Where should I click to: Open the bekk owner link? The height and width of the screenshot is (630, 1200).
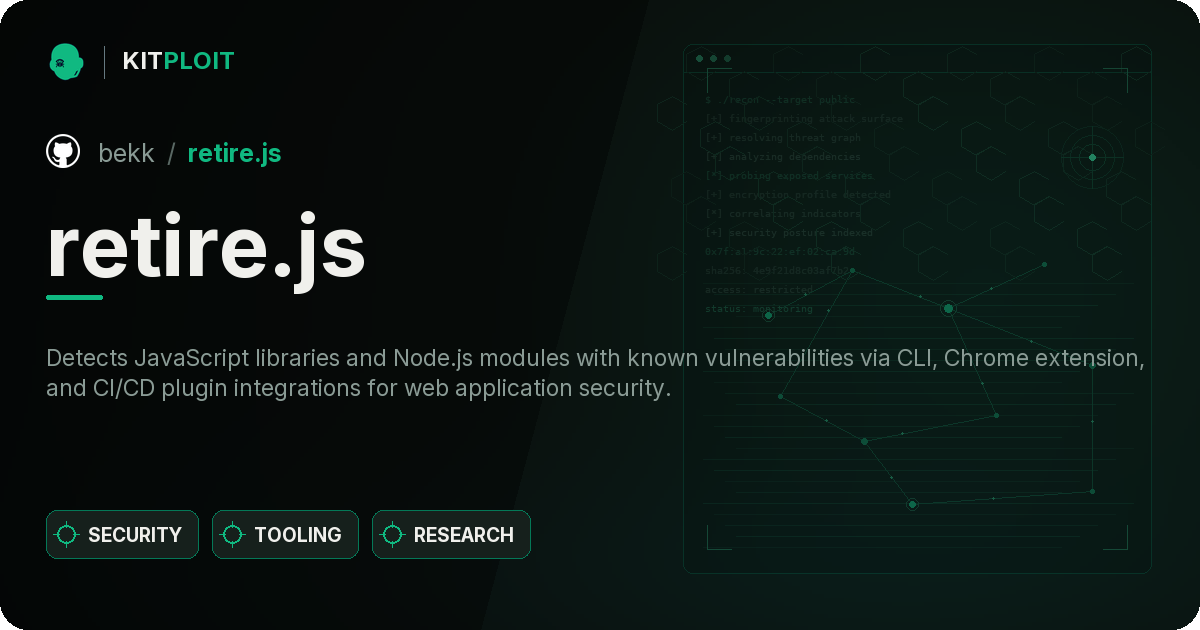coord(126,153)
